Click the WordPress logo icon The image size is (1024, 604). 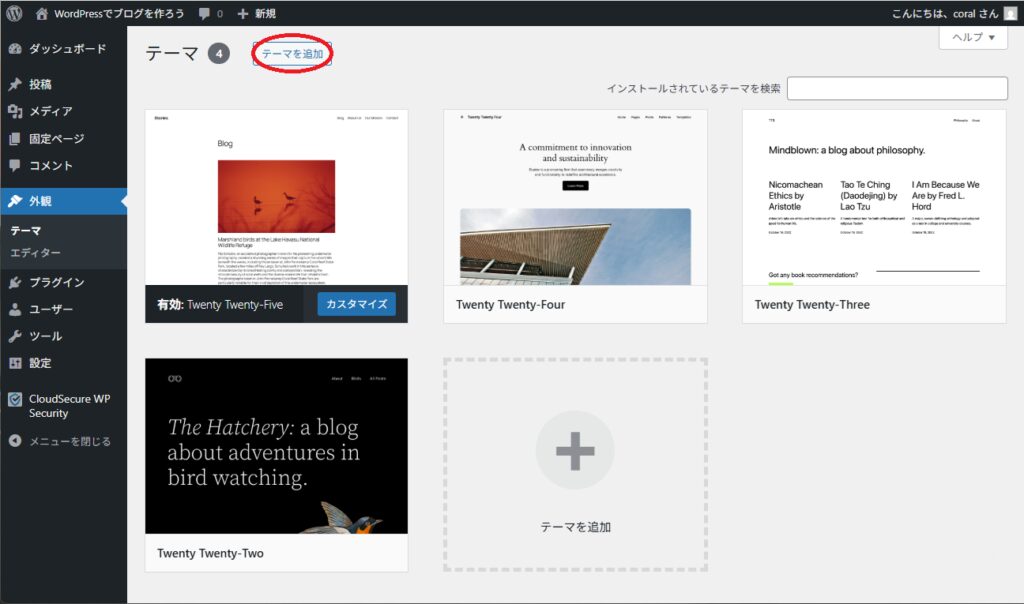pyautogui.click(x=15, y=14)
